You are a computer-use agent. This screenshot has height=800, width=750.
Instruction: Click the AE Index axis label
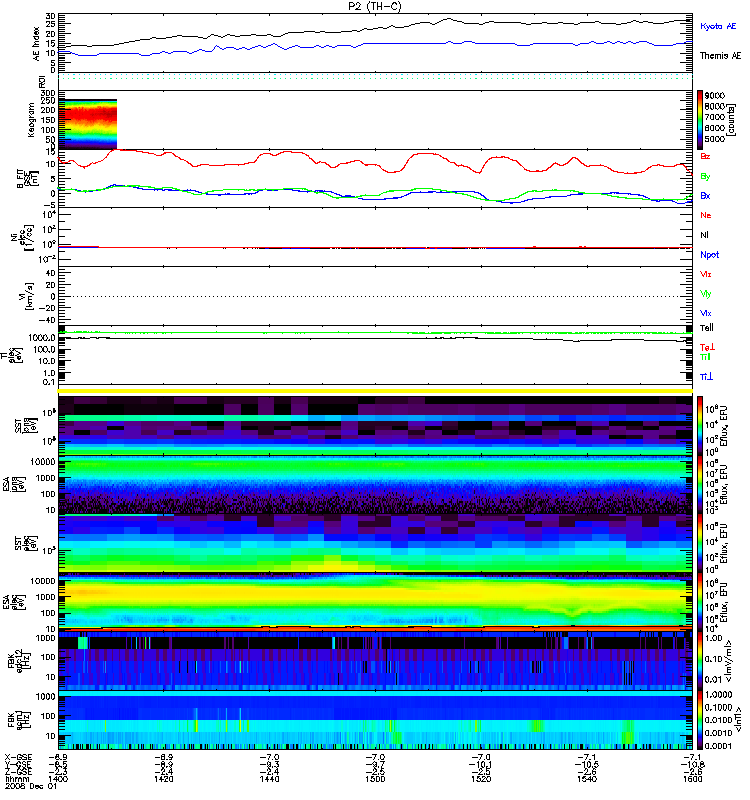[x=36, y=44]
